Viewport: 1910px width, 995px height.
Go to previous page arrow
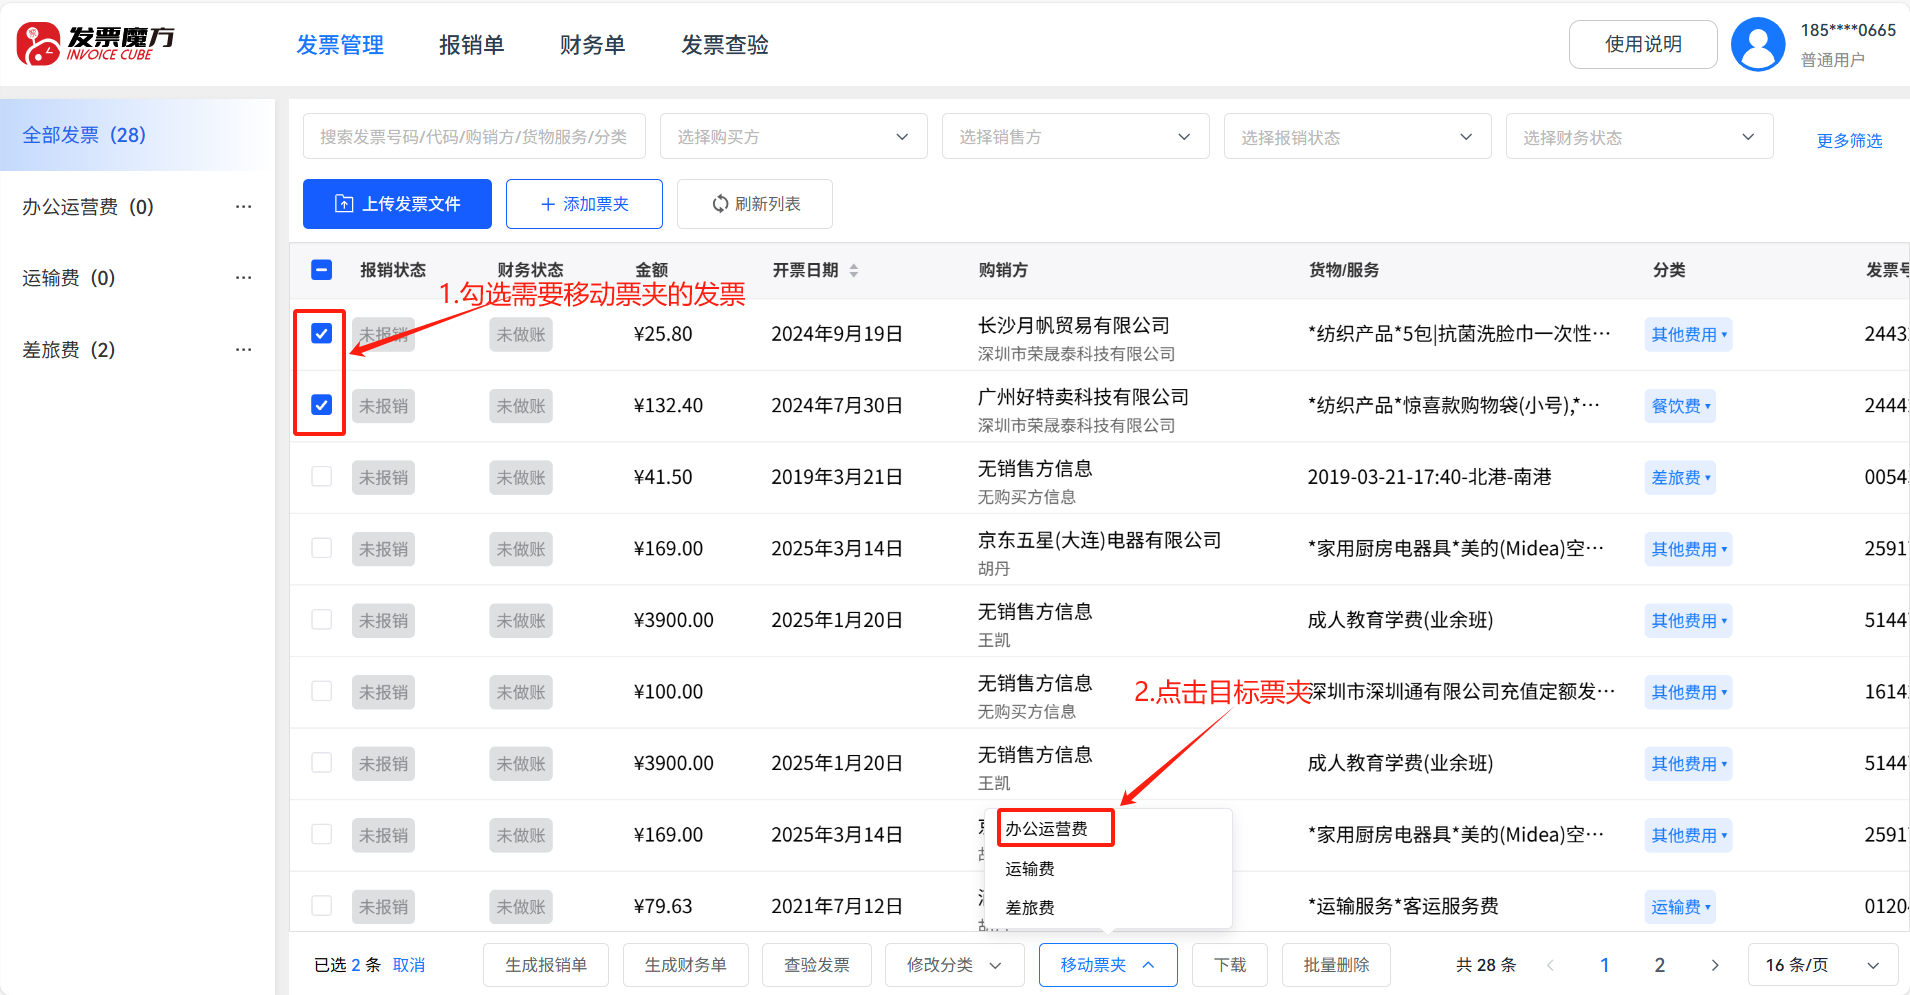click(x=1550, y=965)
